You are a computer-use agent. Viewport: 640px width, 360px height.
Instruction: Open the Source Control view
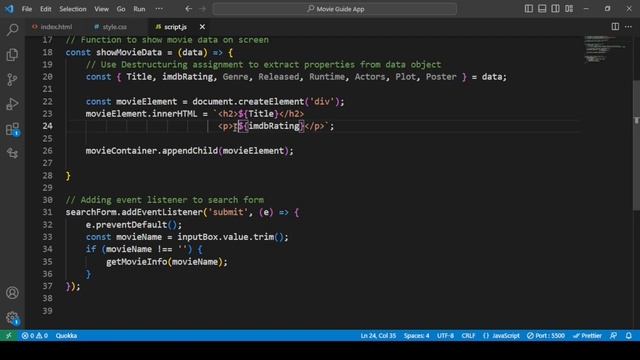click(x=12, y=79)
